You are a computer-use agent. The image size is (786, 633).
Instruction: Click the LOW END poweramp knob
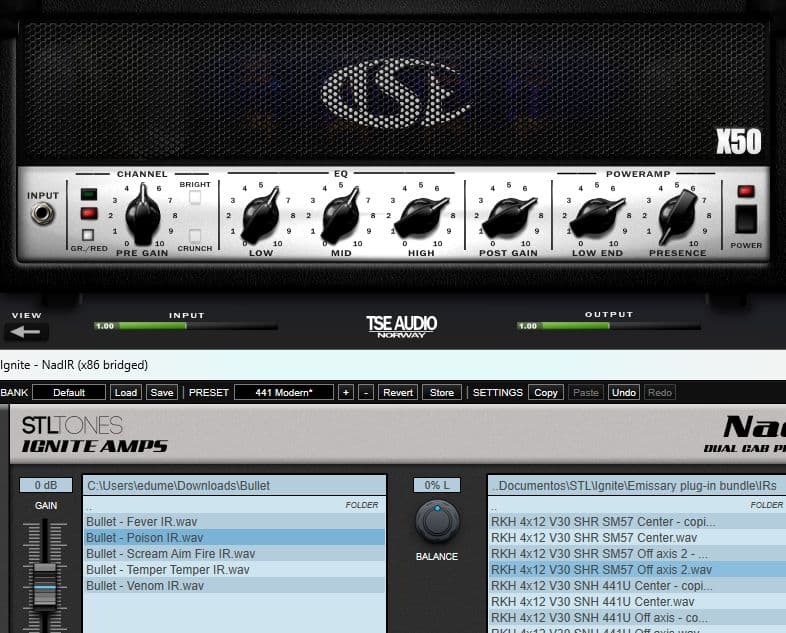point(597,217)
